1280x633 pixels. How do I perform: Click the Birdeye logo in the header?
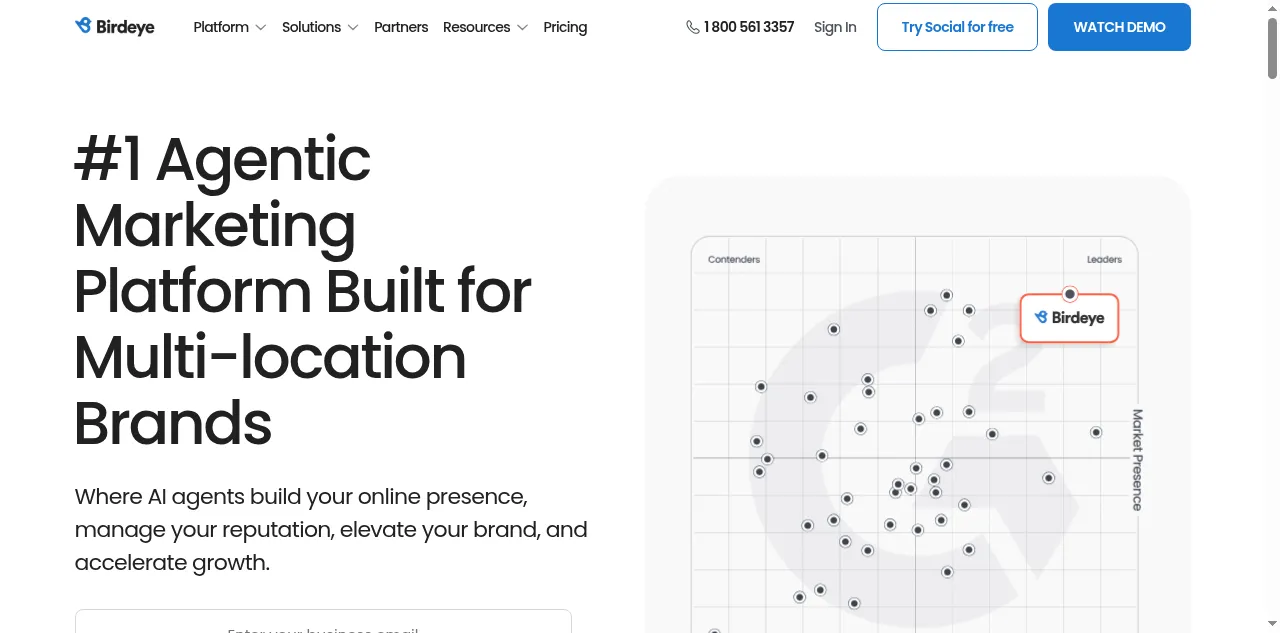(x=114, y=27)
